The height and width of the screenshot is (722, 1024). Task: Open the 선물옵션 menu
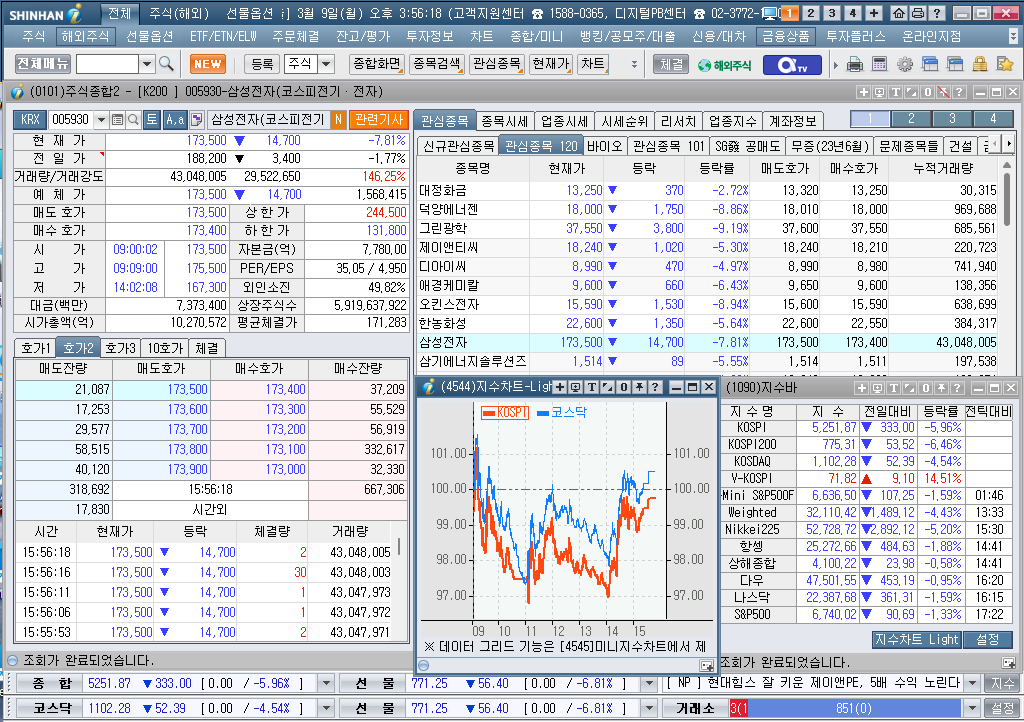(x=149, y=37)
